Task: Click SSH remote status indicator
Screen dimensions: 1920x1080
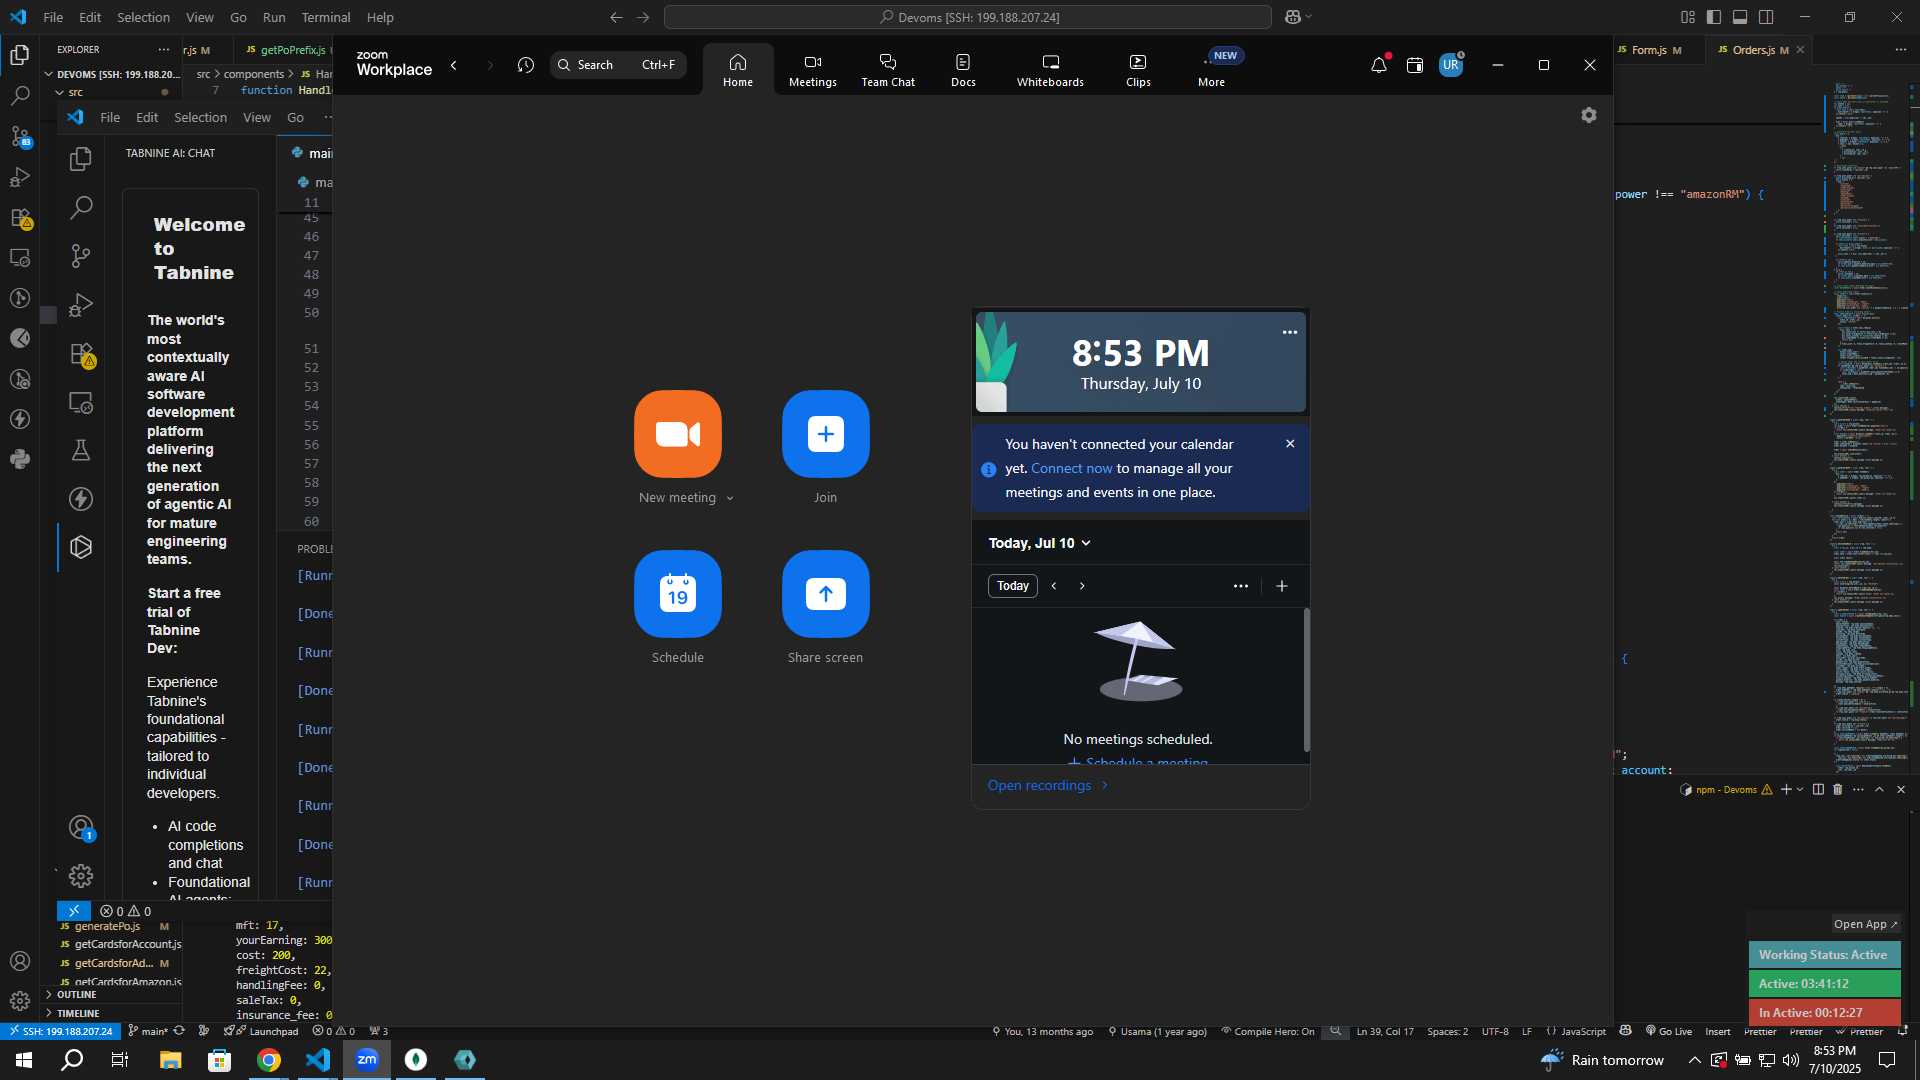Action: (62, 1031)
